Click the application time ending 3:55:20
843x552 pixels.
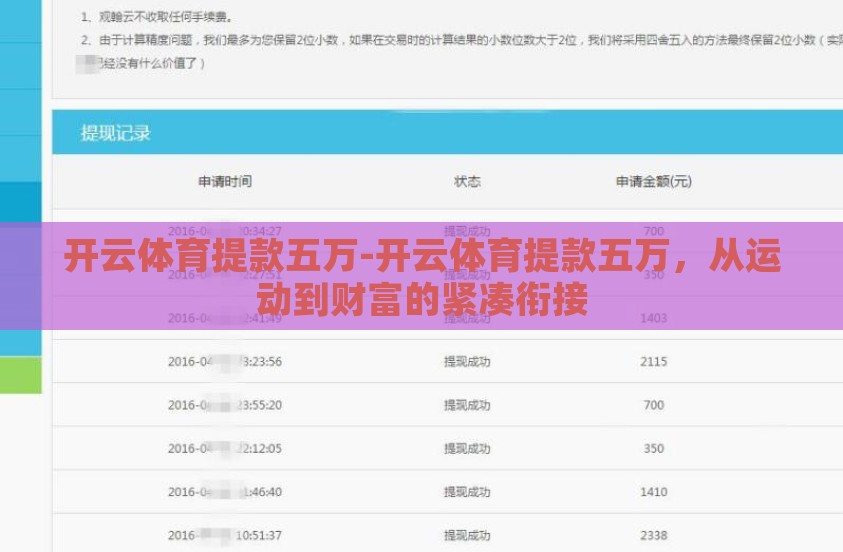click(x=225, y=405)
